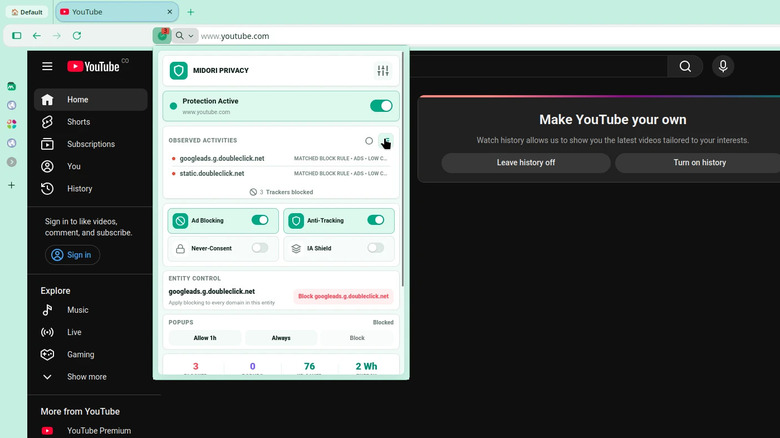Select the circle option in Observed Activities
The height and width of the screenshot is (438, 780).
(x=369, y=141)
